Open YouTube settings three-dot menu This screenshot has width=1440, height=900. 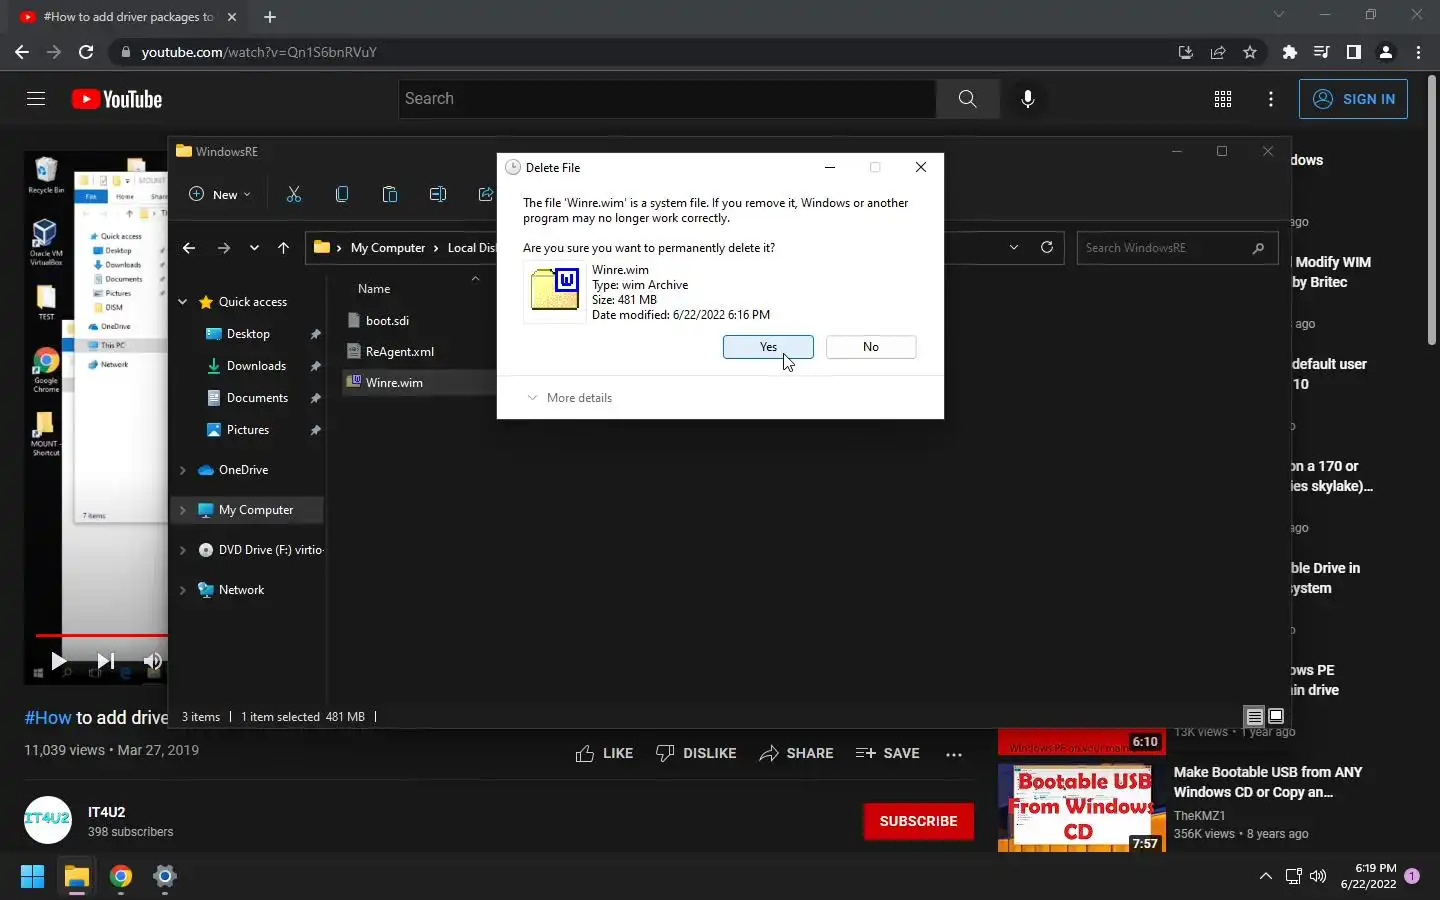click(1271, 99)
